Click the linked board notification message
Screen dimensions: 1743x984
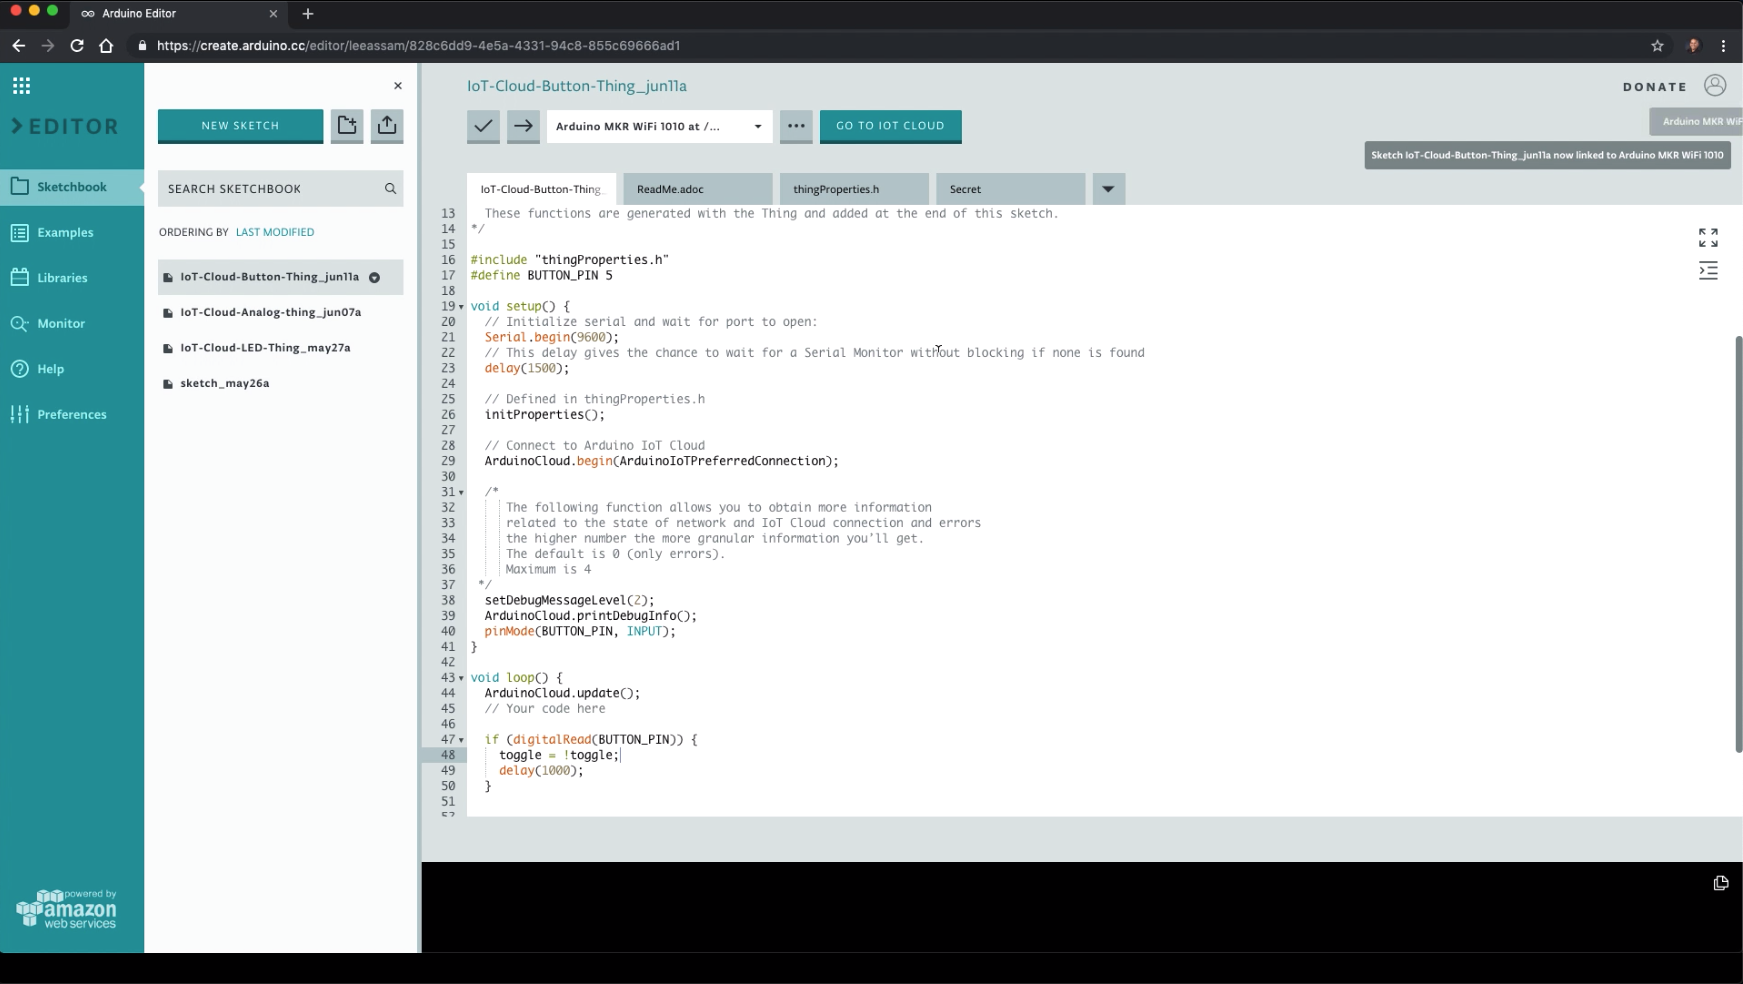click(1547, 155)
